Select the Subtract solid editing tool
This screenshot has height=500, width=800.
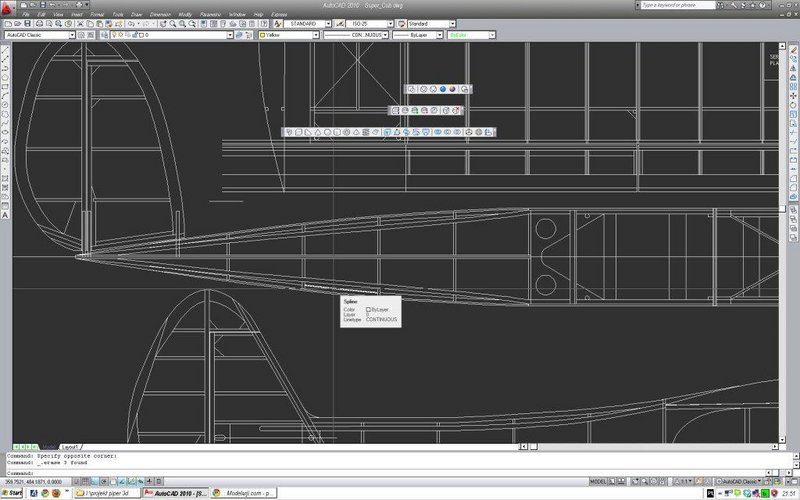click(x=447, y=132)
